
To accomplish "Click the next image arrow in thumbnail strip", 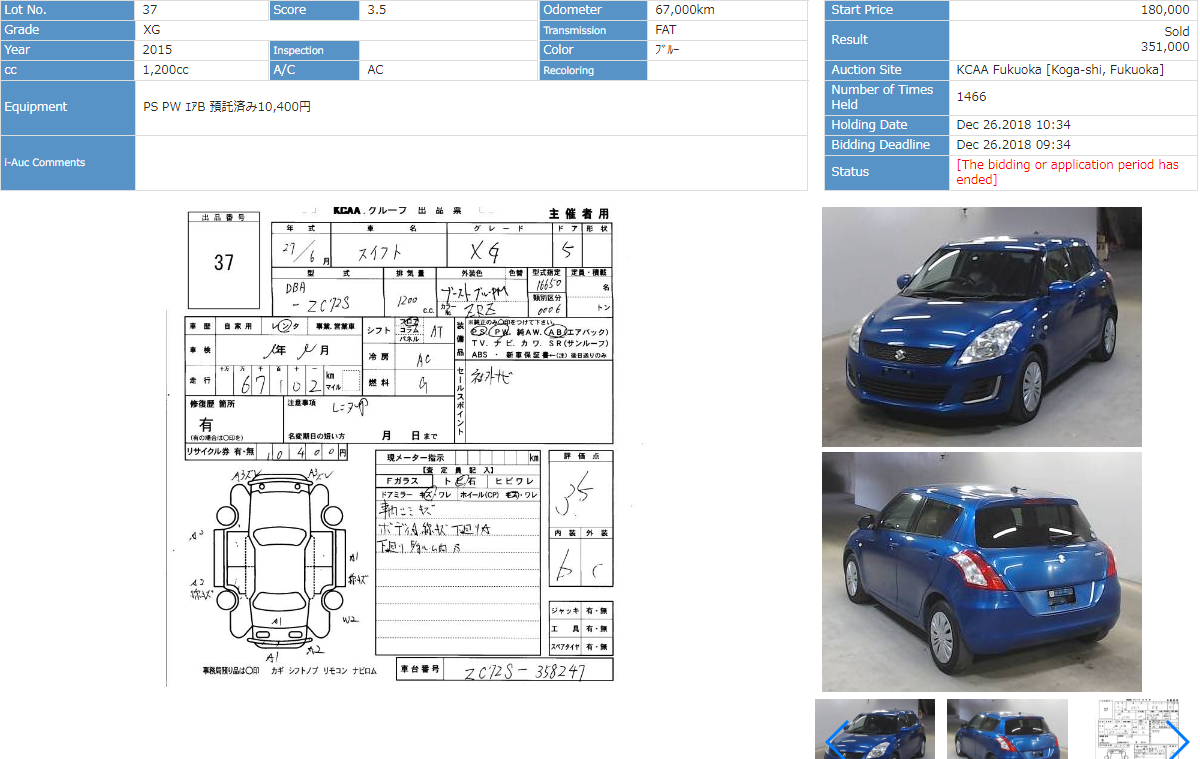I will [x=1177, y=741].
